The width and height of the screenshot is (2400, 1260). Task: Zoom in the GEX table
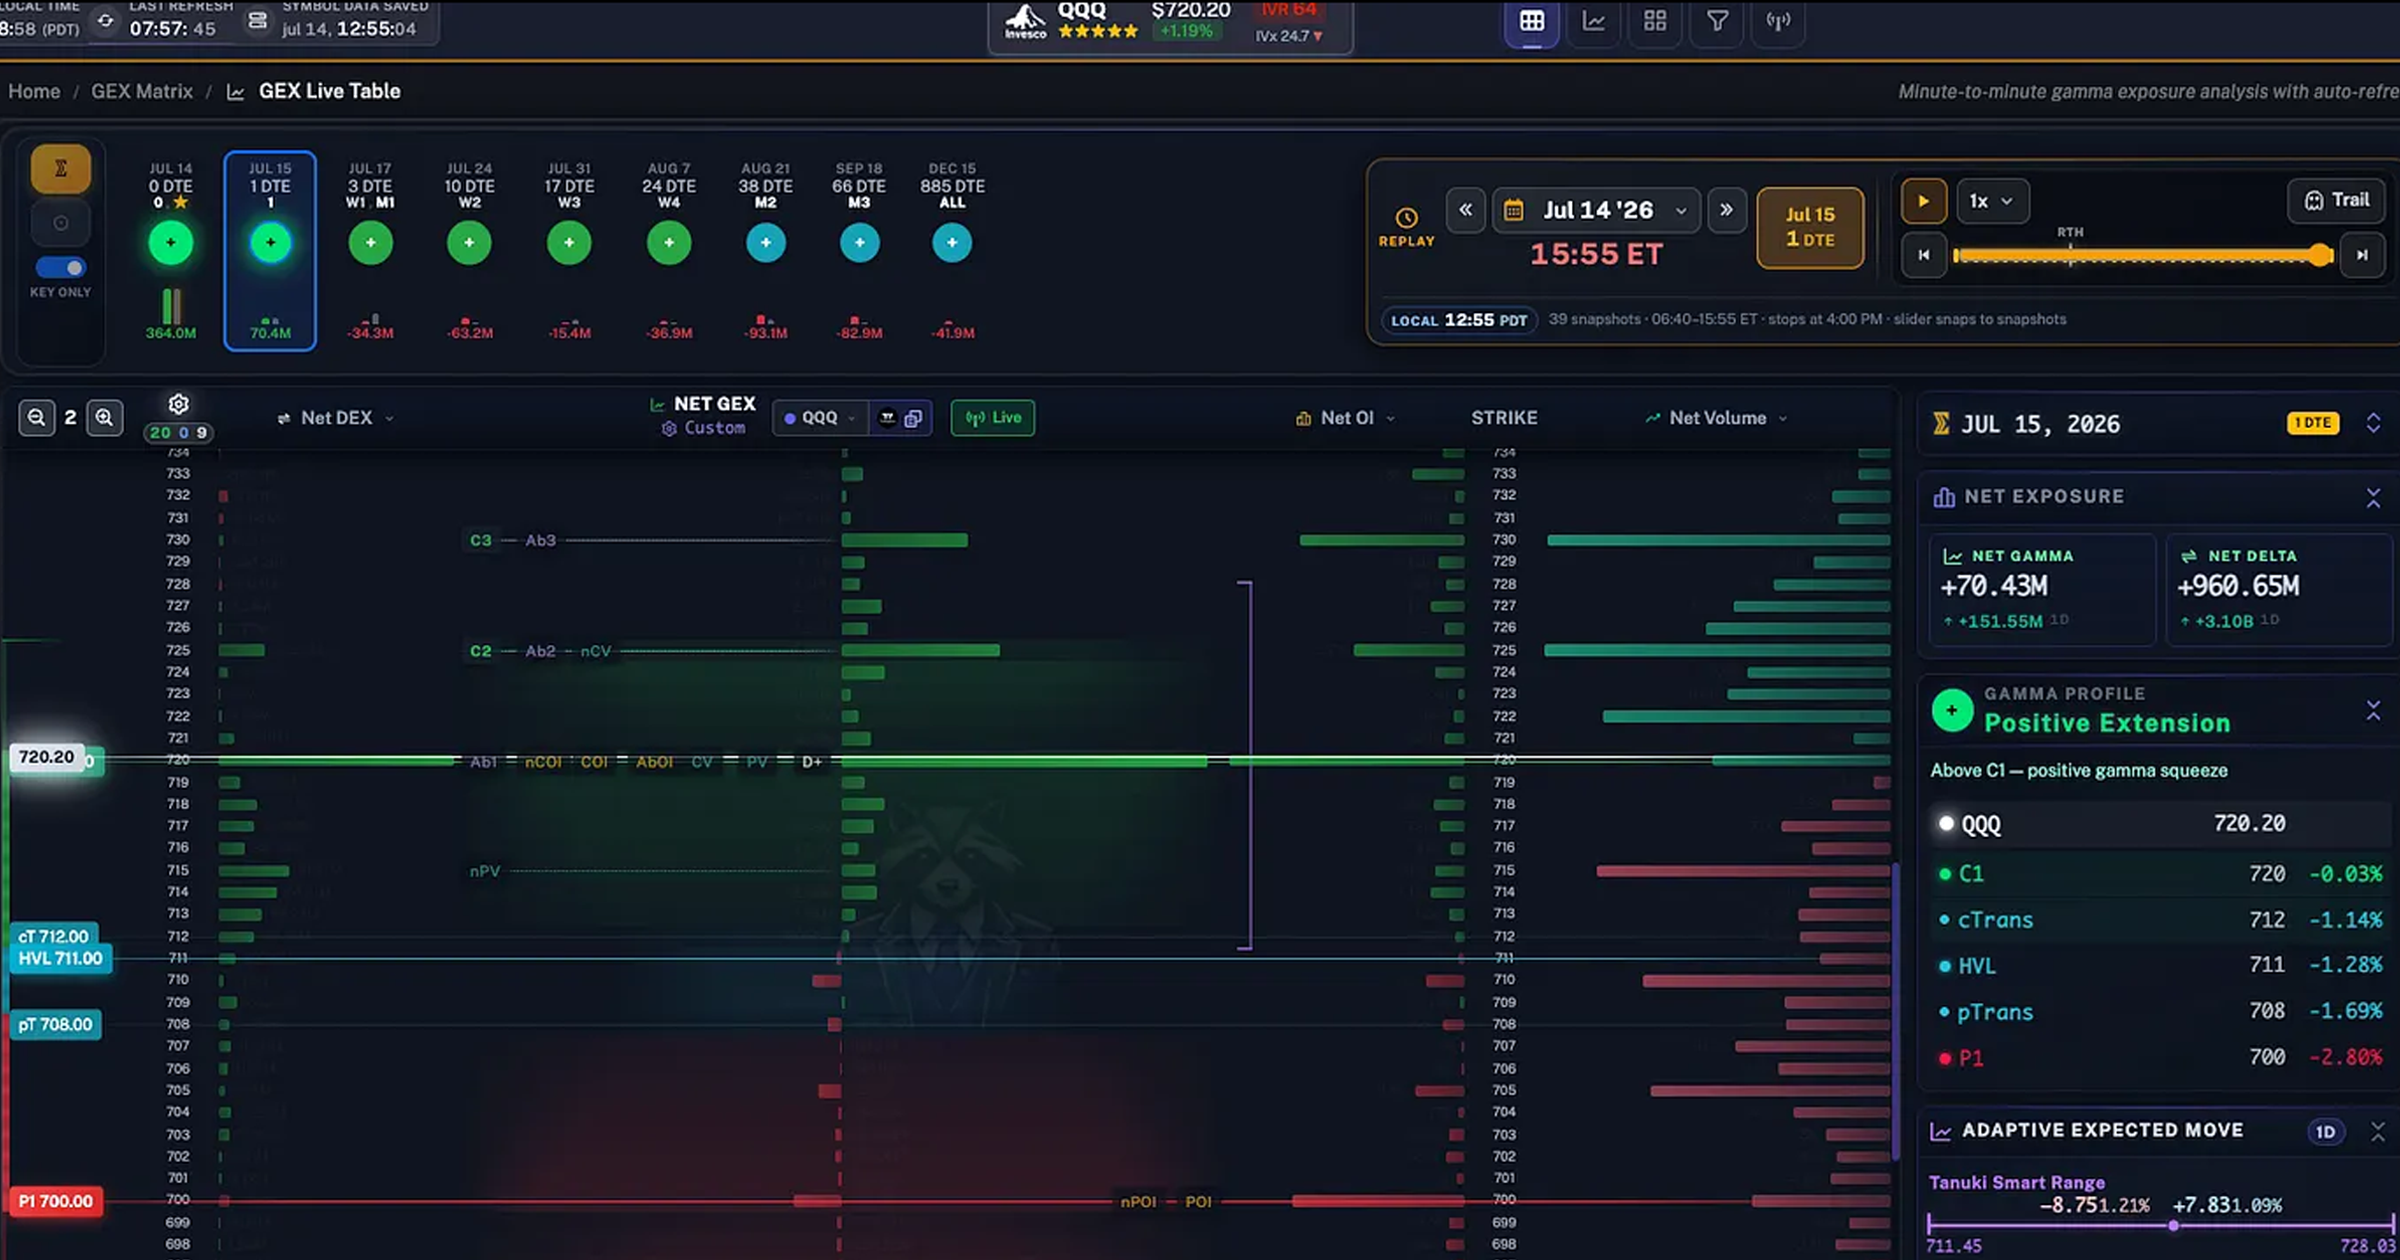click(x=104, y=417)
